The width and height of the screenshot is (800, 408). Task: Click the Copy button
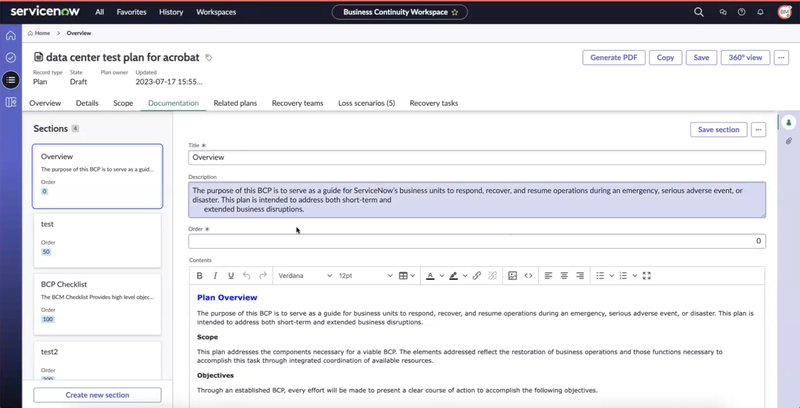[665, 58]
